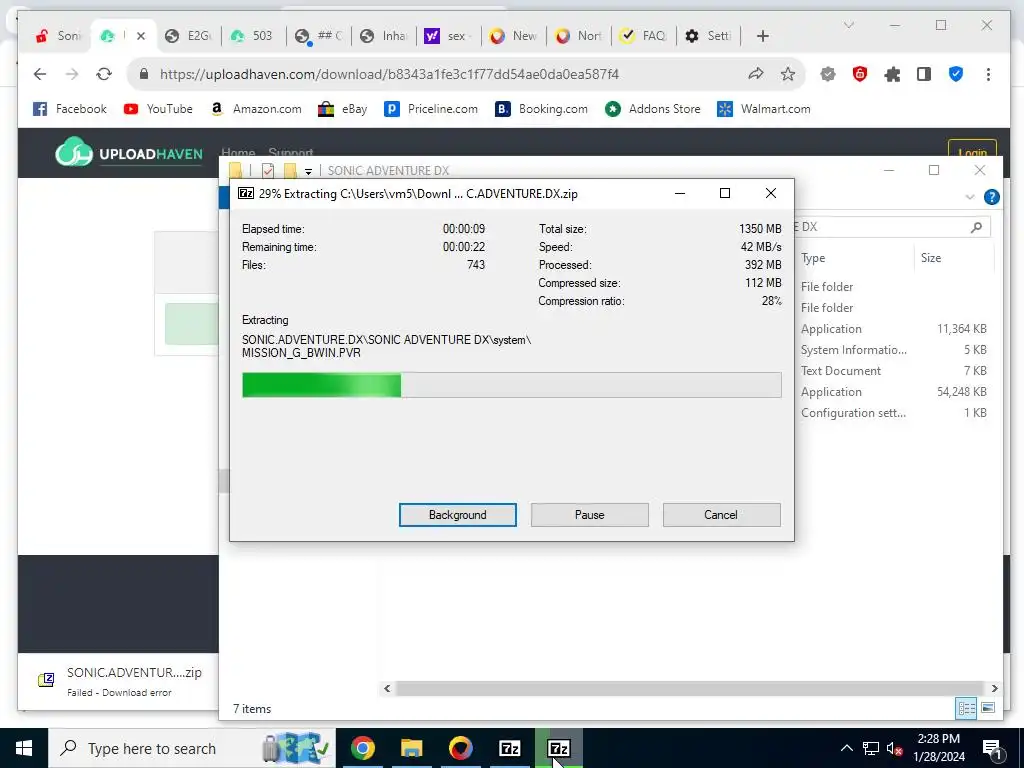Switch to the 503 browser tab

click(253, 36)
